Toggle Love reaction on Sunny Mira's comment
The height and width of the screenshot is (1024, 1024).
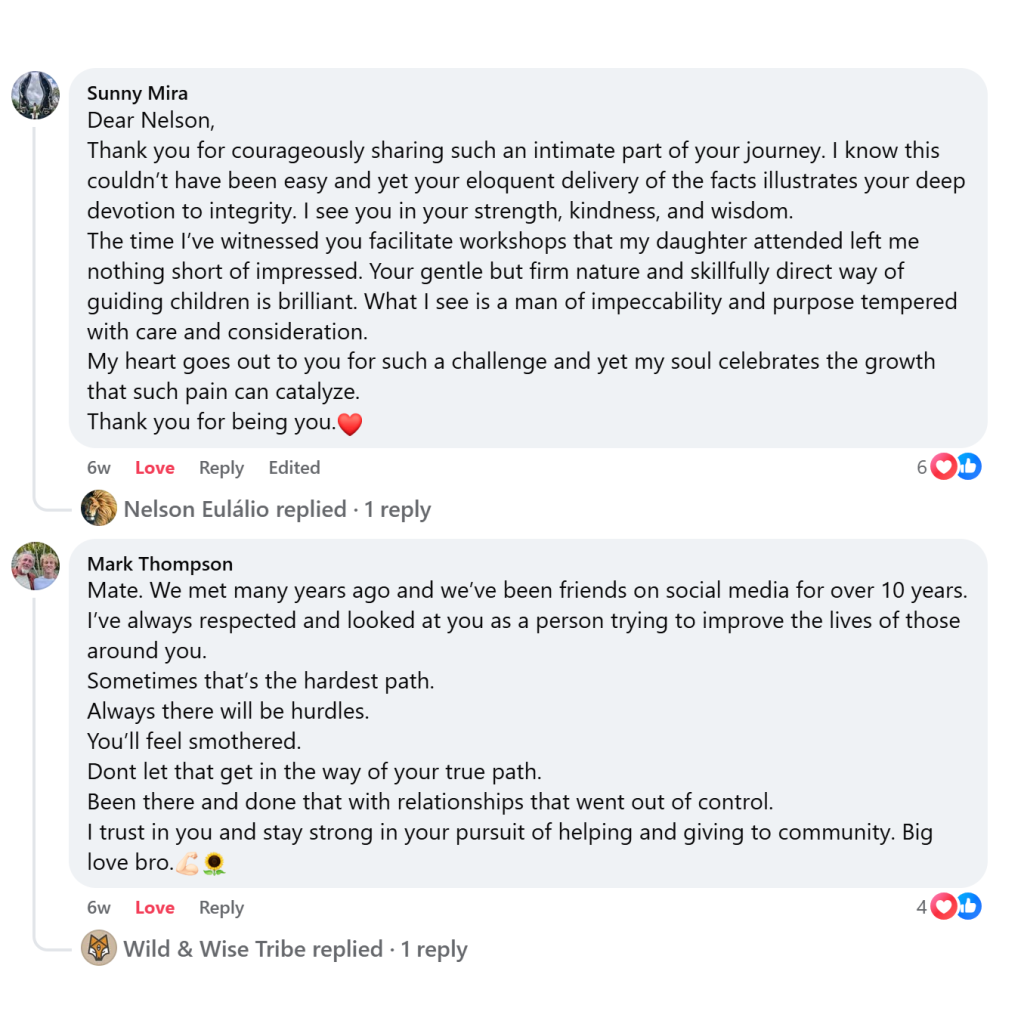155,468
